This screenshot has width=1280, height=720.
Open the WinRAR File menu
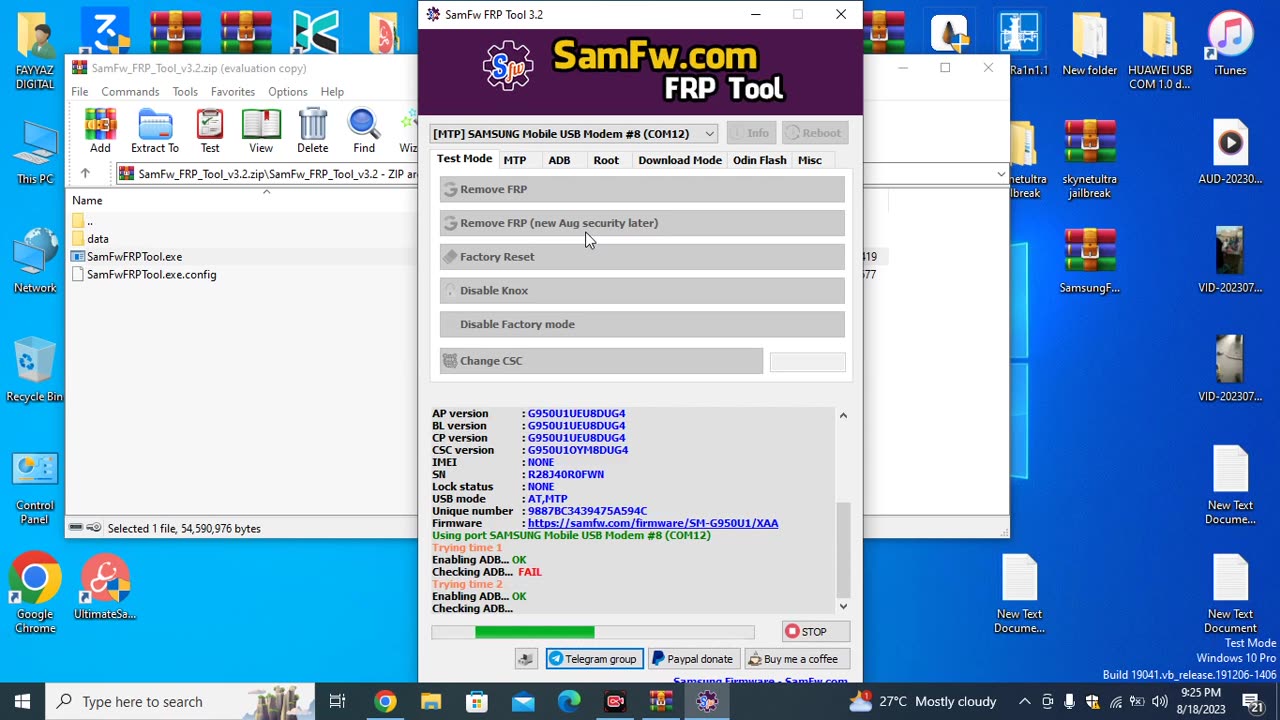(80, 92)
